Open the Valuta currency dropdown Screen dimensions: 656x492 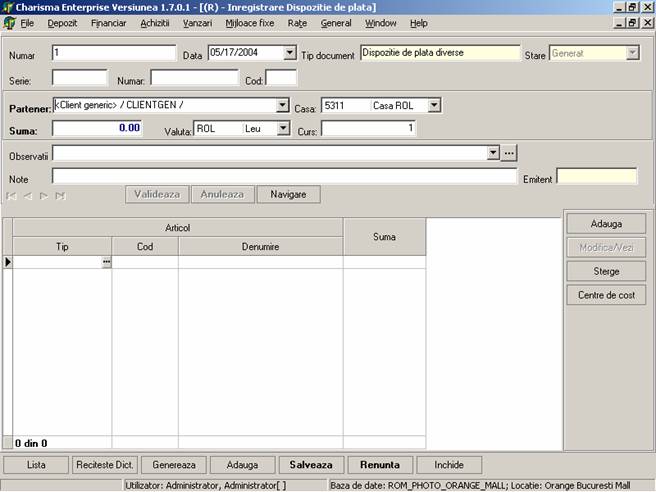283,128
